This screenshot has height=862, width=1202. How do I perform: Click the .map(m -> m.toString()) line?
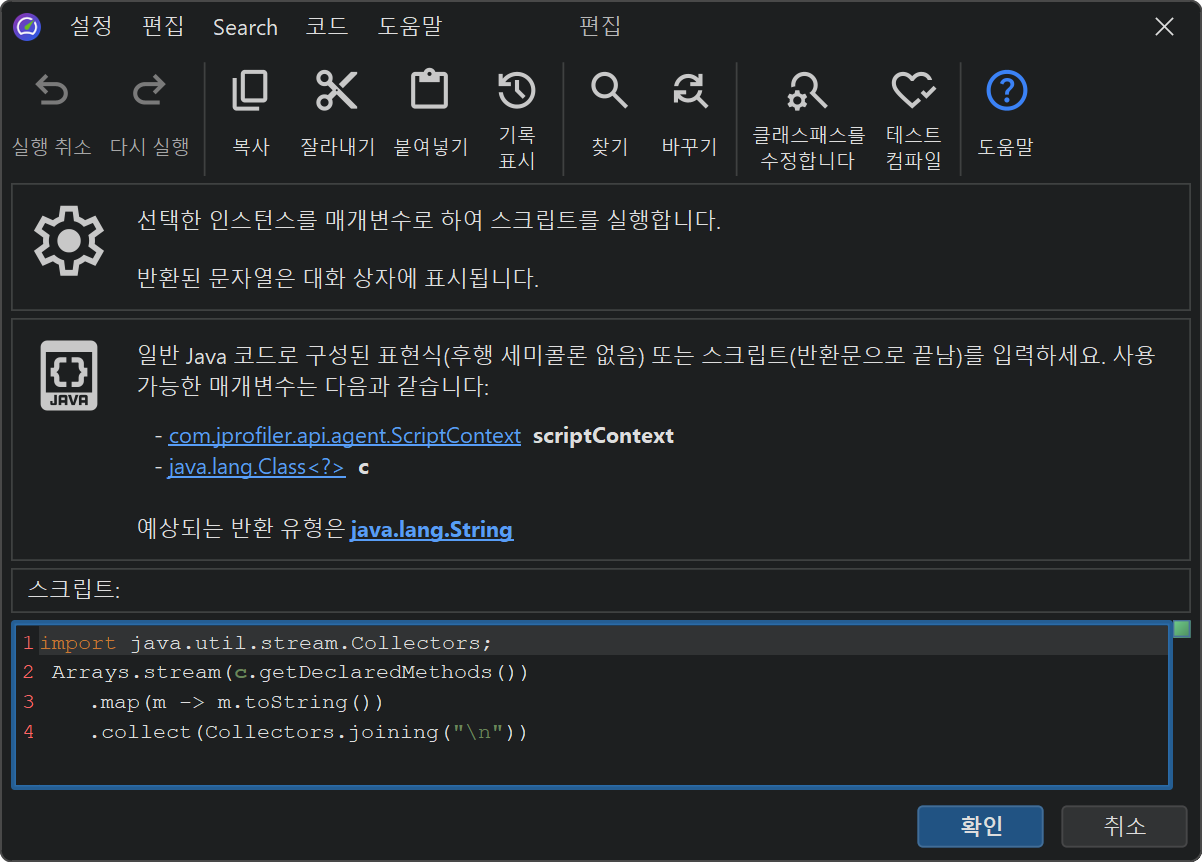236,702
